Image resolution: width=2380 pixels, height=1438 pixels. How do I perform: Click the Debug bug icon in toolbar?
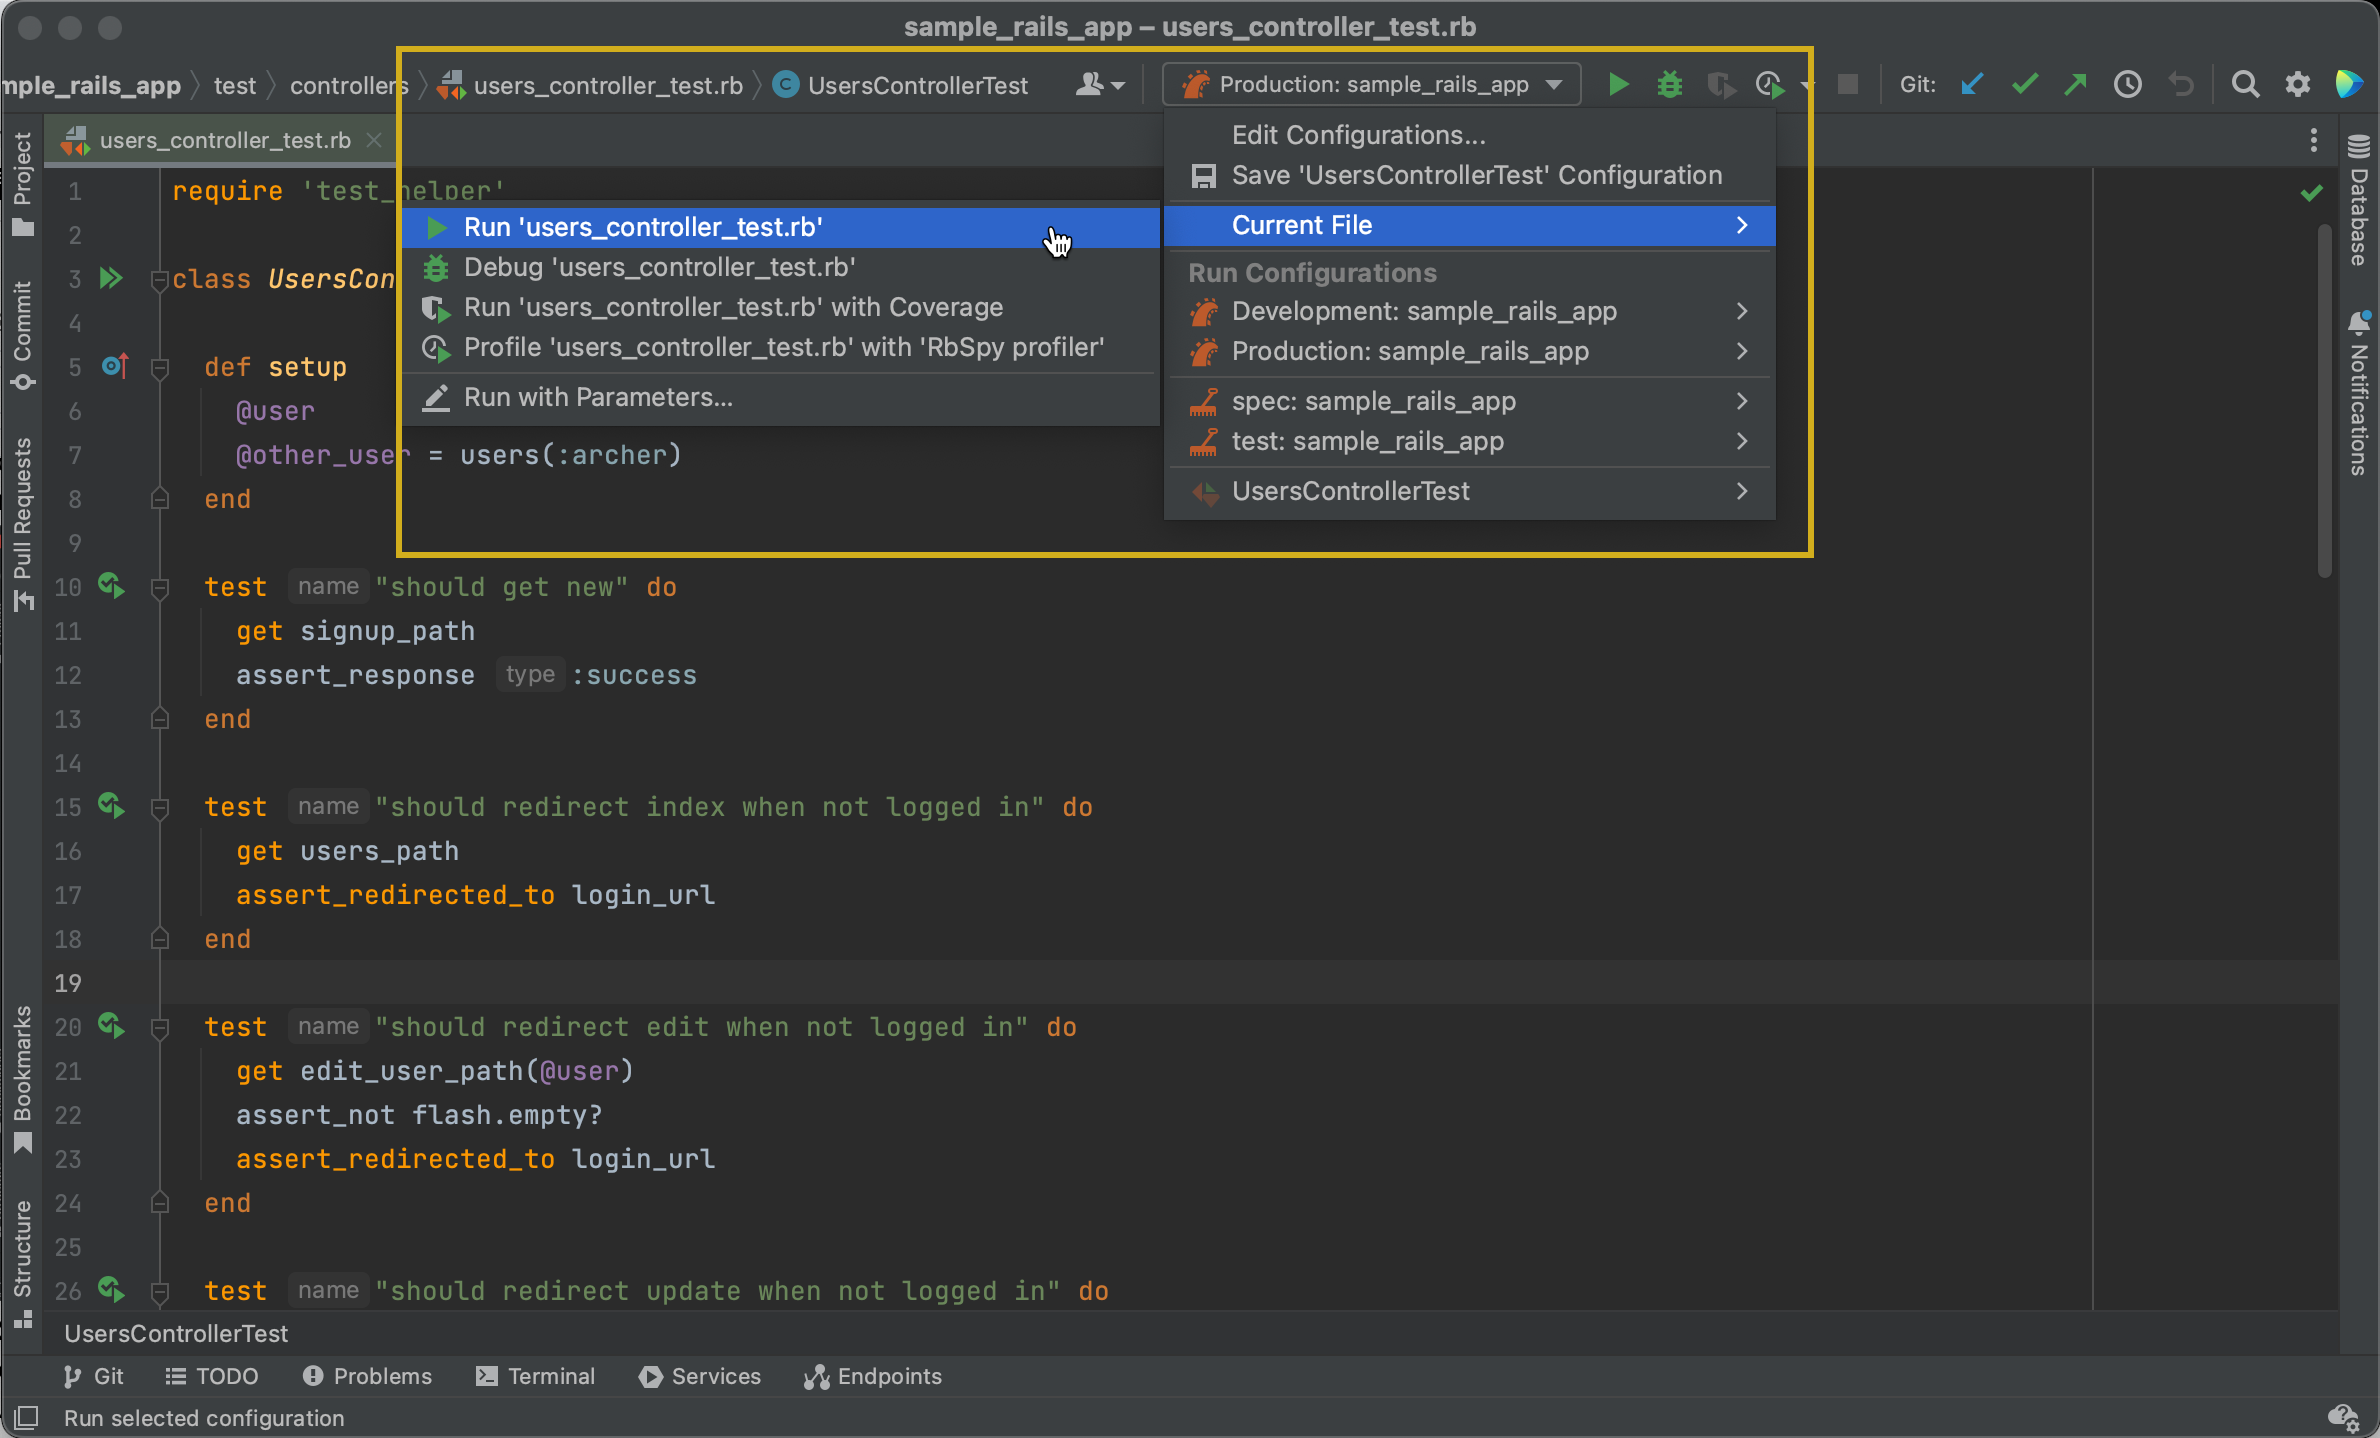click(1669, 85)
